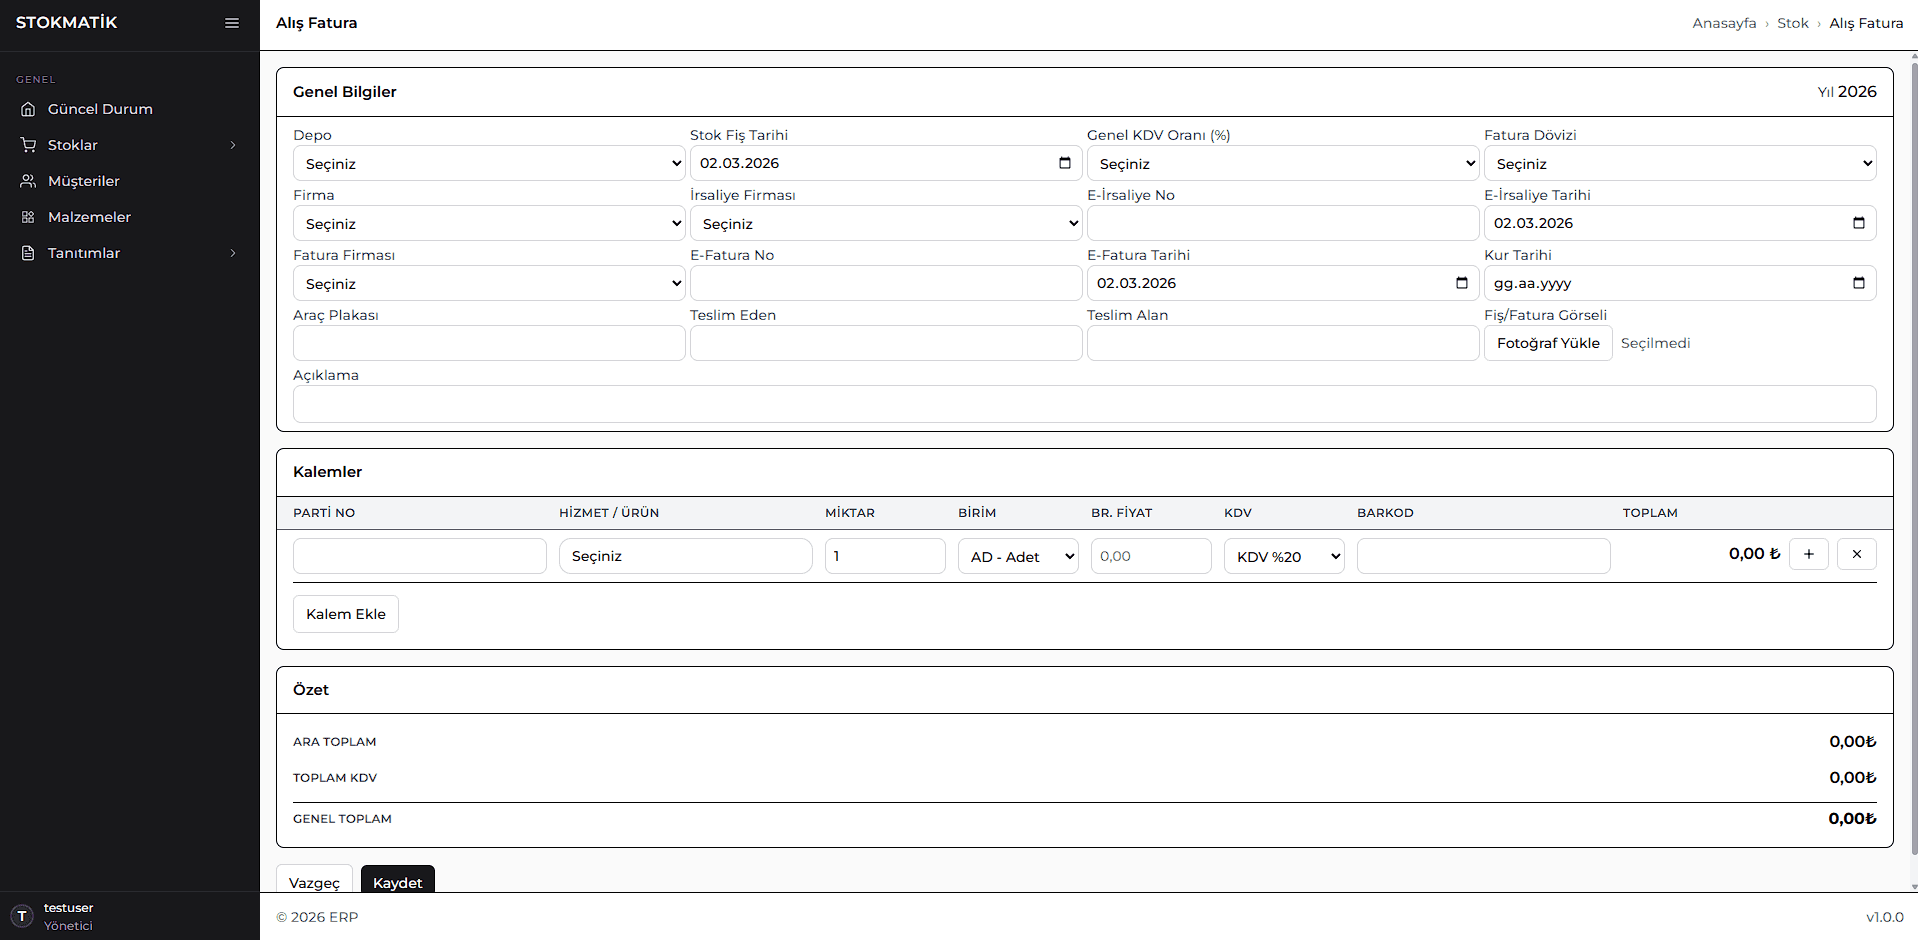Open the Kur Tarihi date picker icon
Image resolution: width=1918 pixels, height=940 pixels.
[x=1858, y=283]
